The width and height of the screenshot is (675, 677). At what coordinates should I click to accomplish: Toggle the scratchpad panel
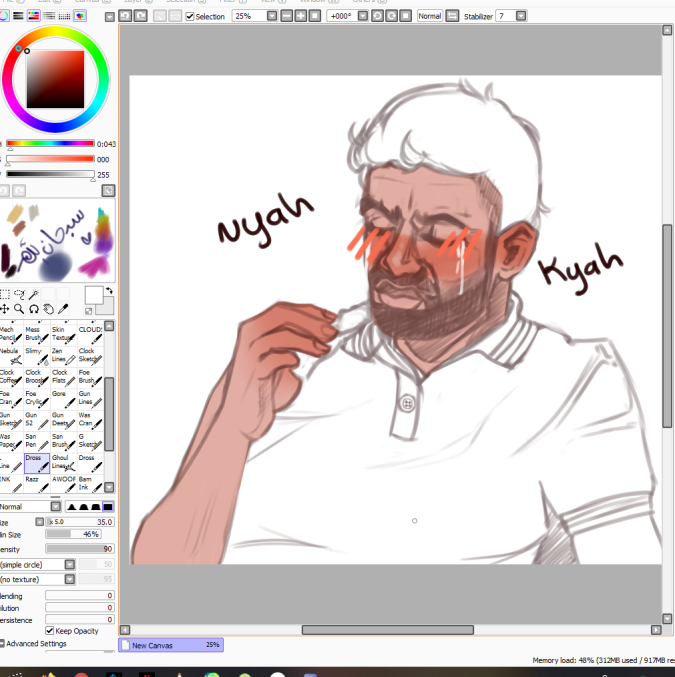(80, 16)
